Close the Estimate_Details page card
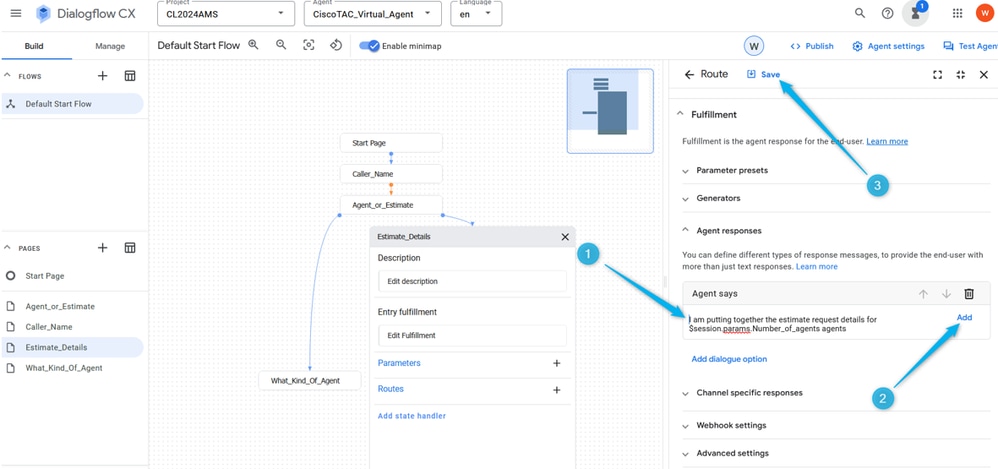998x469 pixels. click(x=565, y=237)
